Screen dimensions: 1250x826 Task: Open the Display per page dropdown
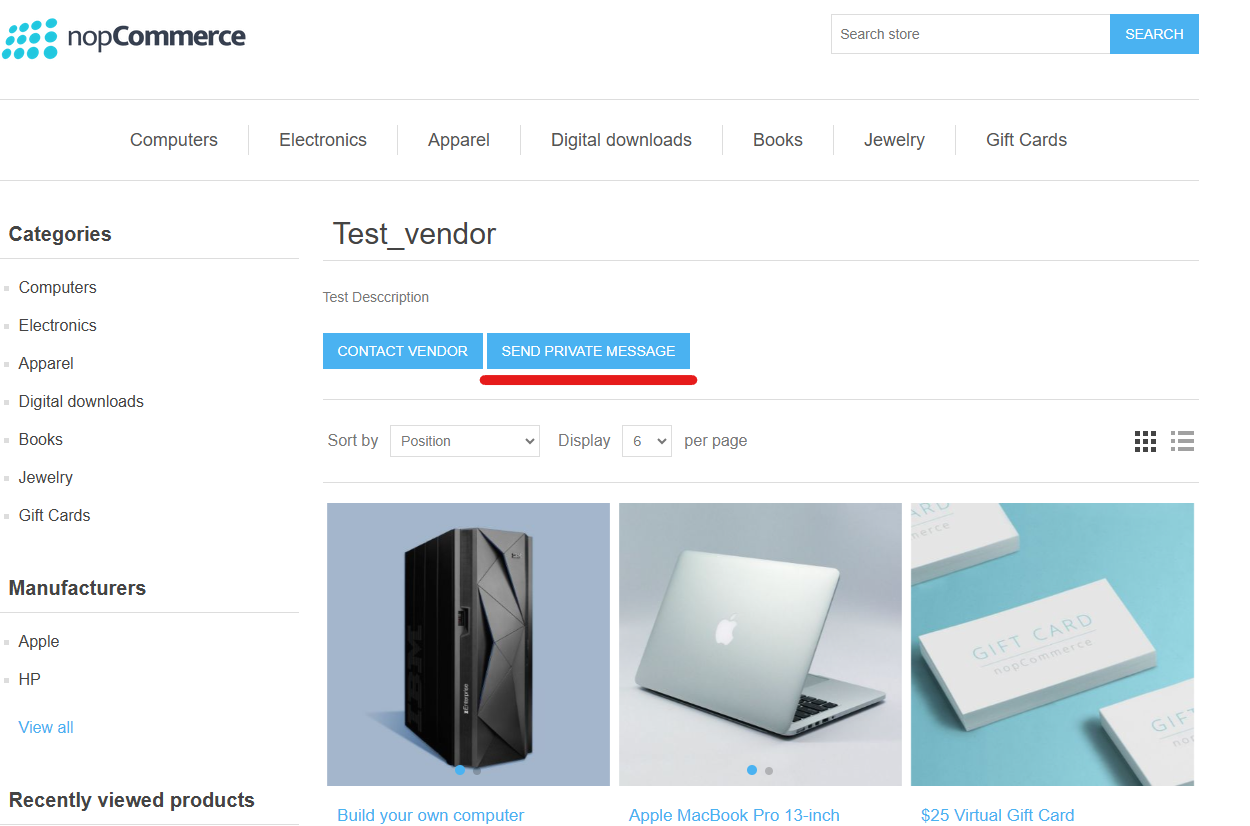pos(646,441)
